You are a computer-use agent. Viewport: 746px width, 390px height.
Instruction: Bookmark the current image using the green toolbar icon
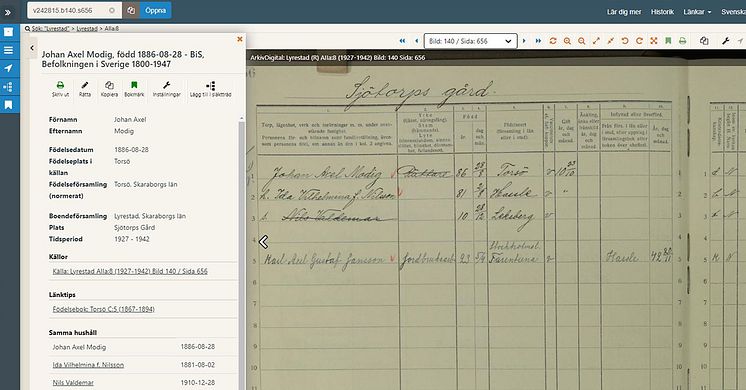click(x=668, y=41)
